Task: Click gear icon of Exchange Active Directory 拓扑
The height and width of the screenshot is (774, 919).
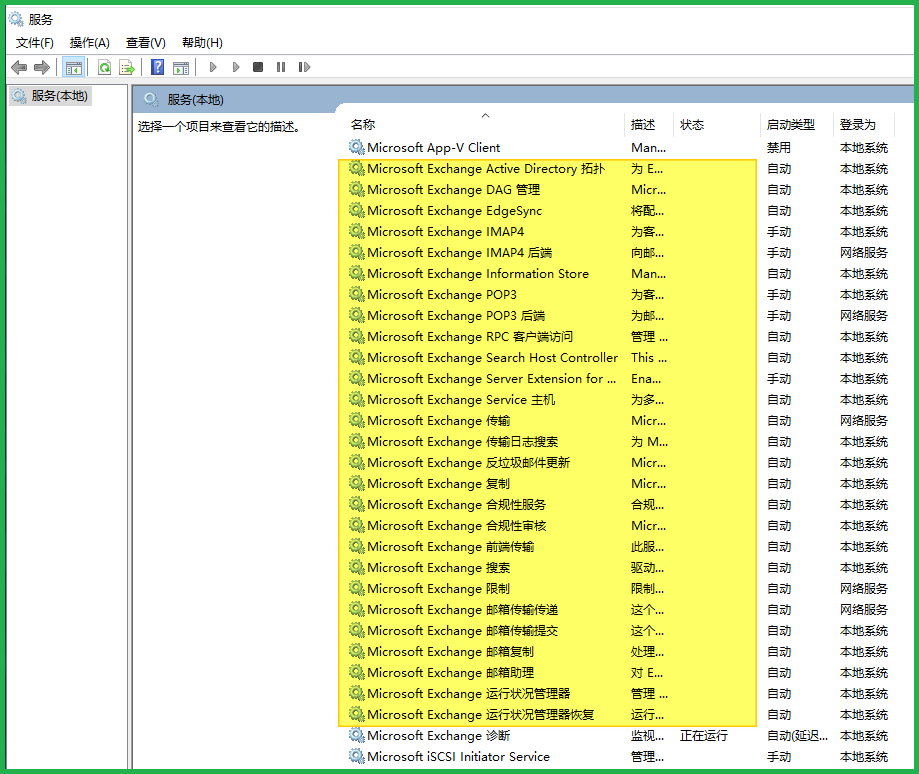Action: tap(356, 168)
